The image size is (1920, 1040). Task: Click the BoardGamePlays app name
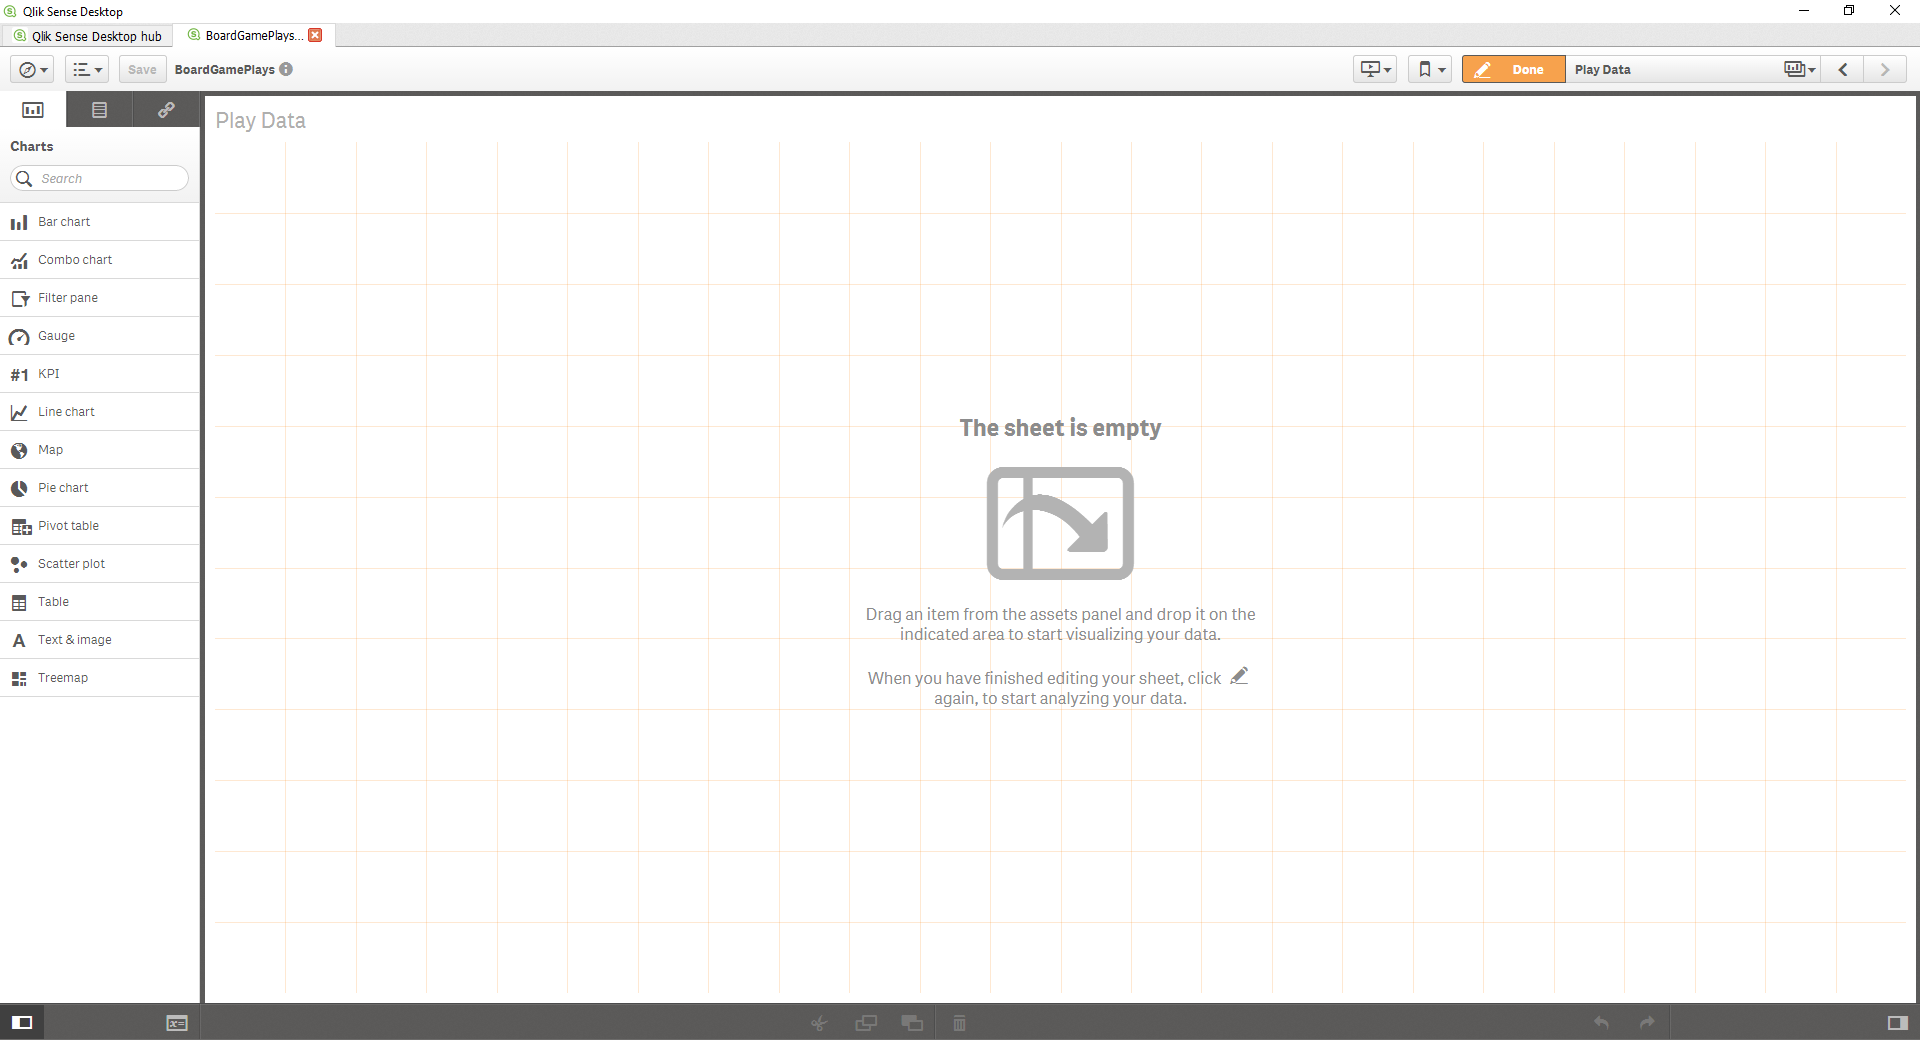[x=225, y=69]
